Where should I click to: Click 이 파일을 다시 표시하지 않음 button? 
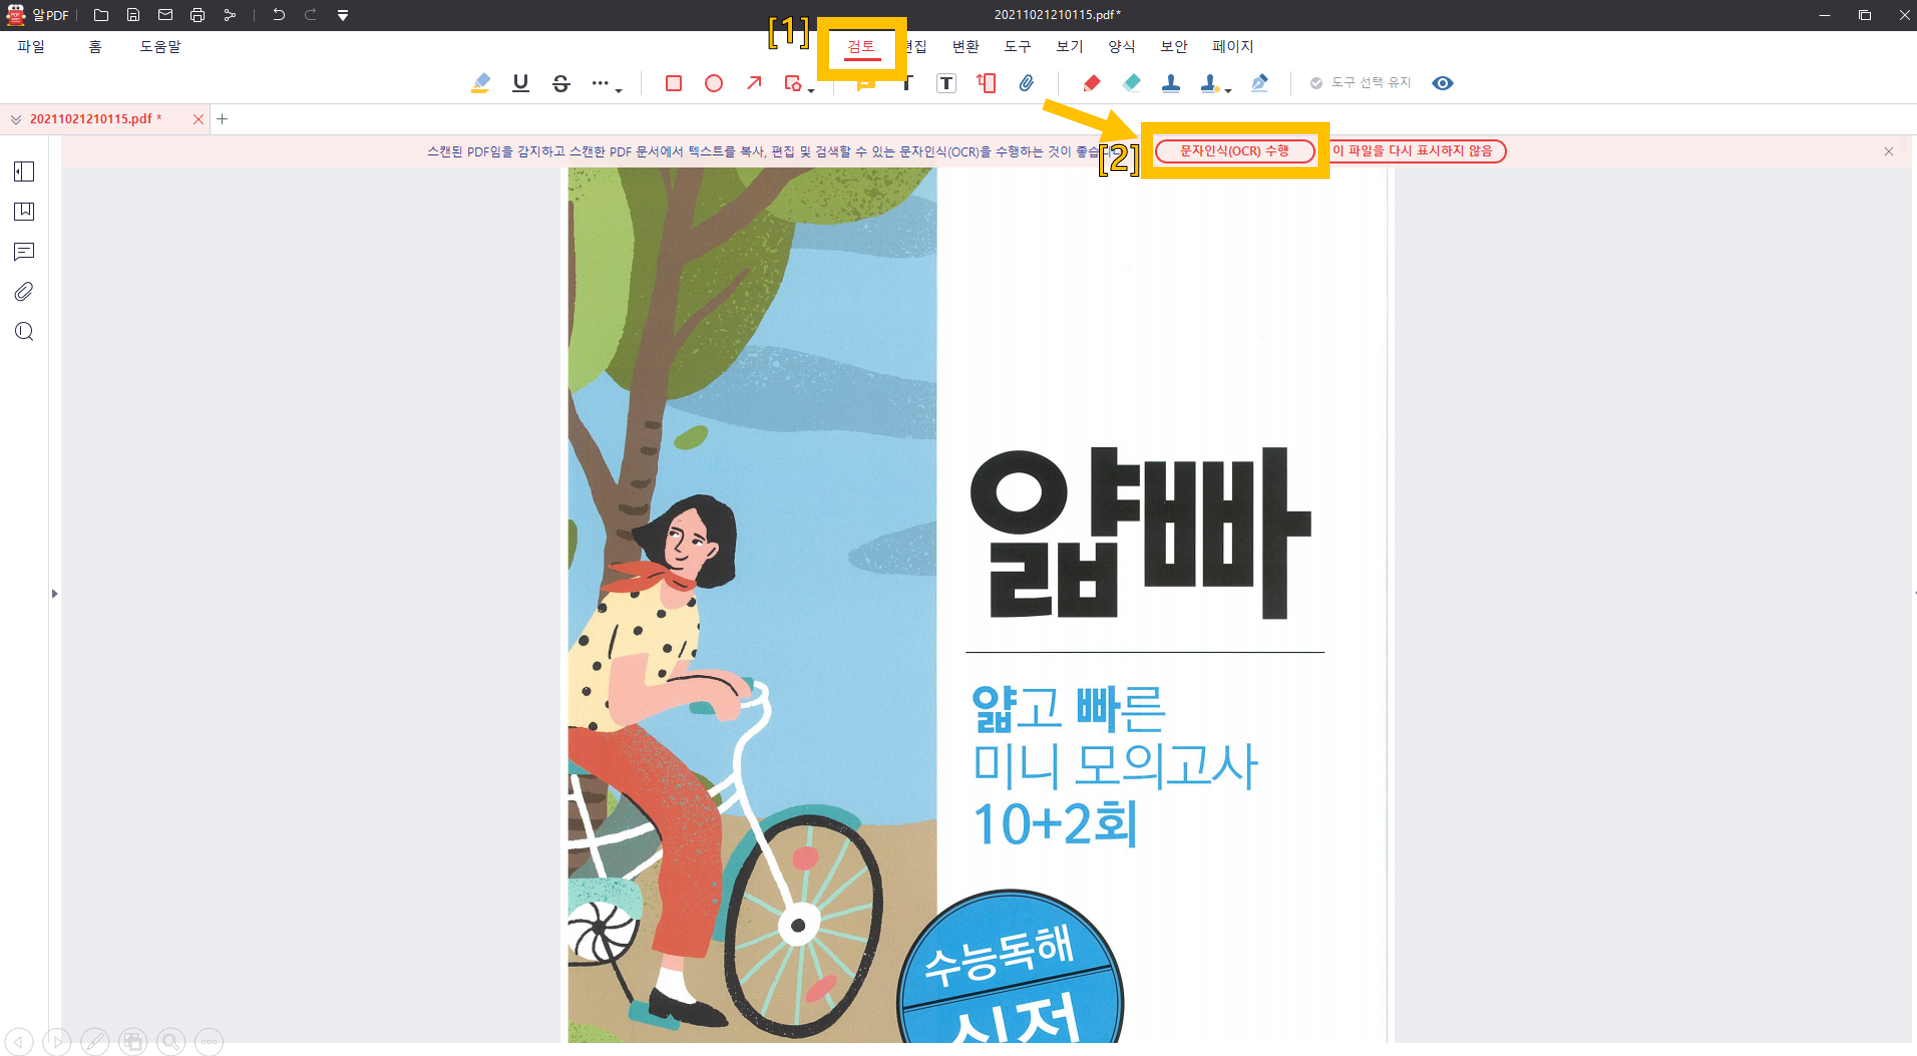(x=1412, y=151)
